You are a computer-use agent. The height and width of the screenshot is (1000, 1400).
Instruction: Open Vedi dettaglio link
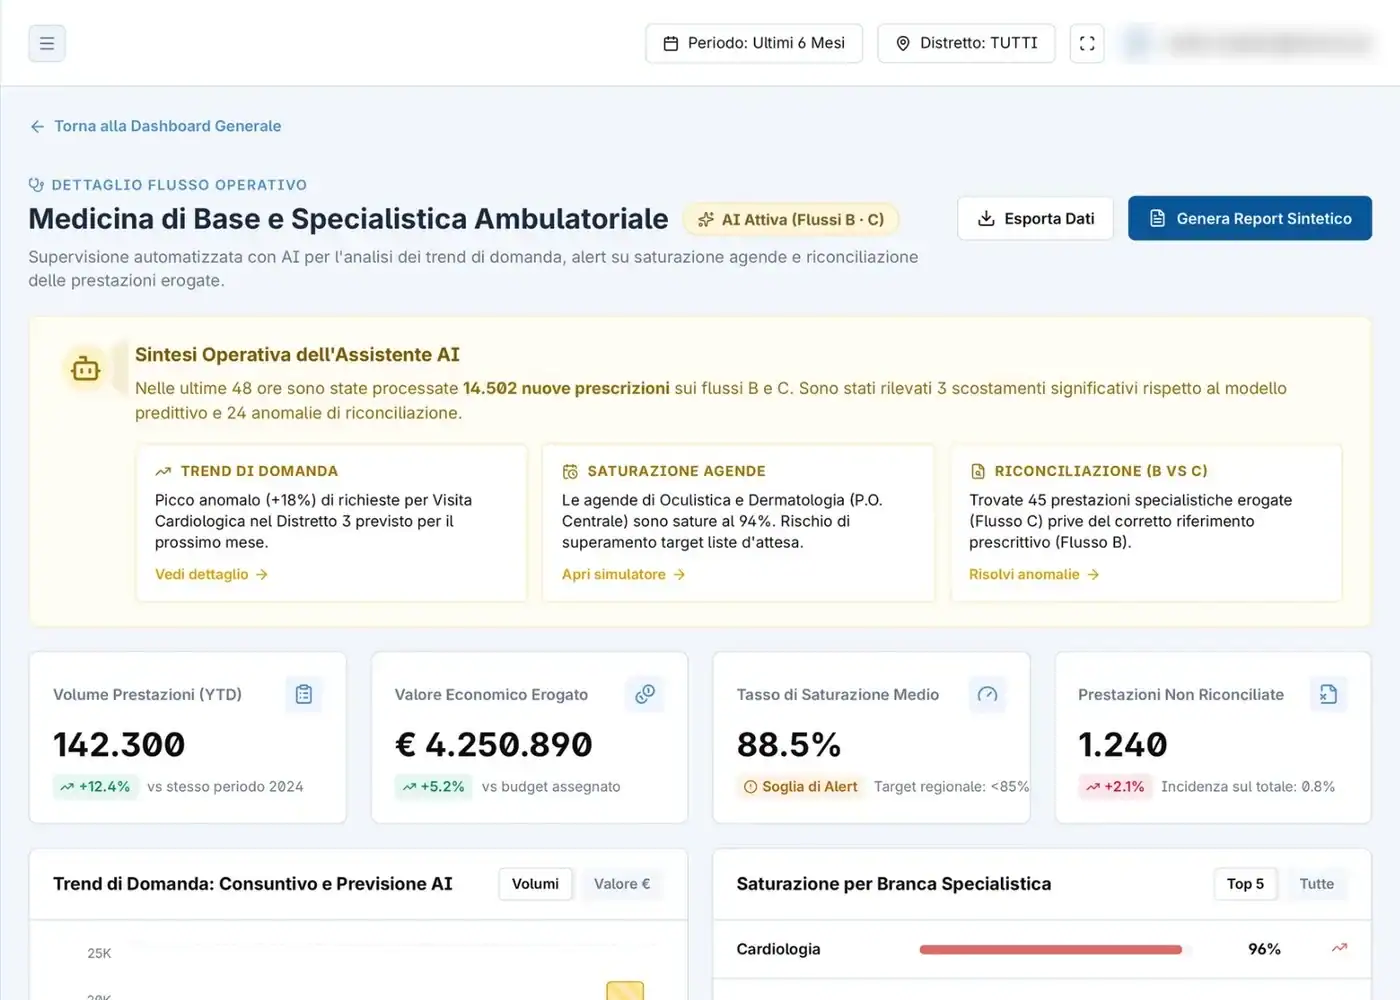coord(211,574)
